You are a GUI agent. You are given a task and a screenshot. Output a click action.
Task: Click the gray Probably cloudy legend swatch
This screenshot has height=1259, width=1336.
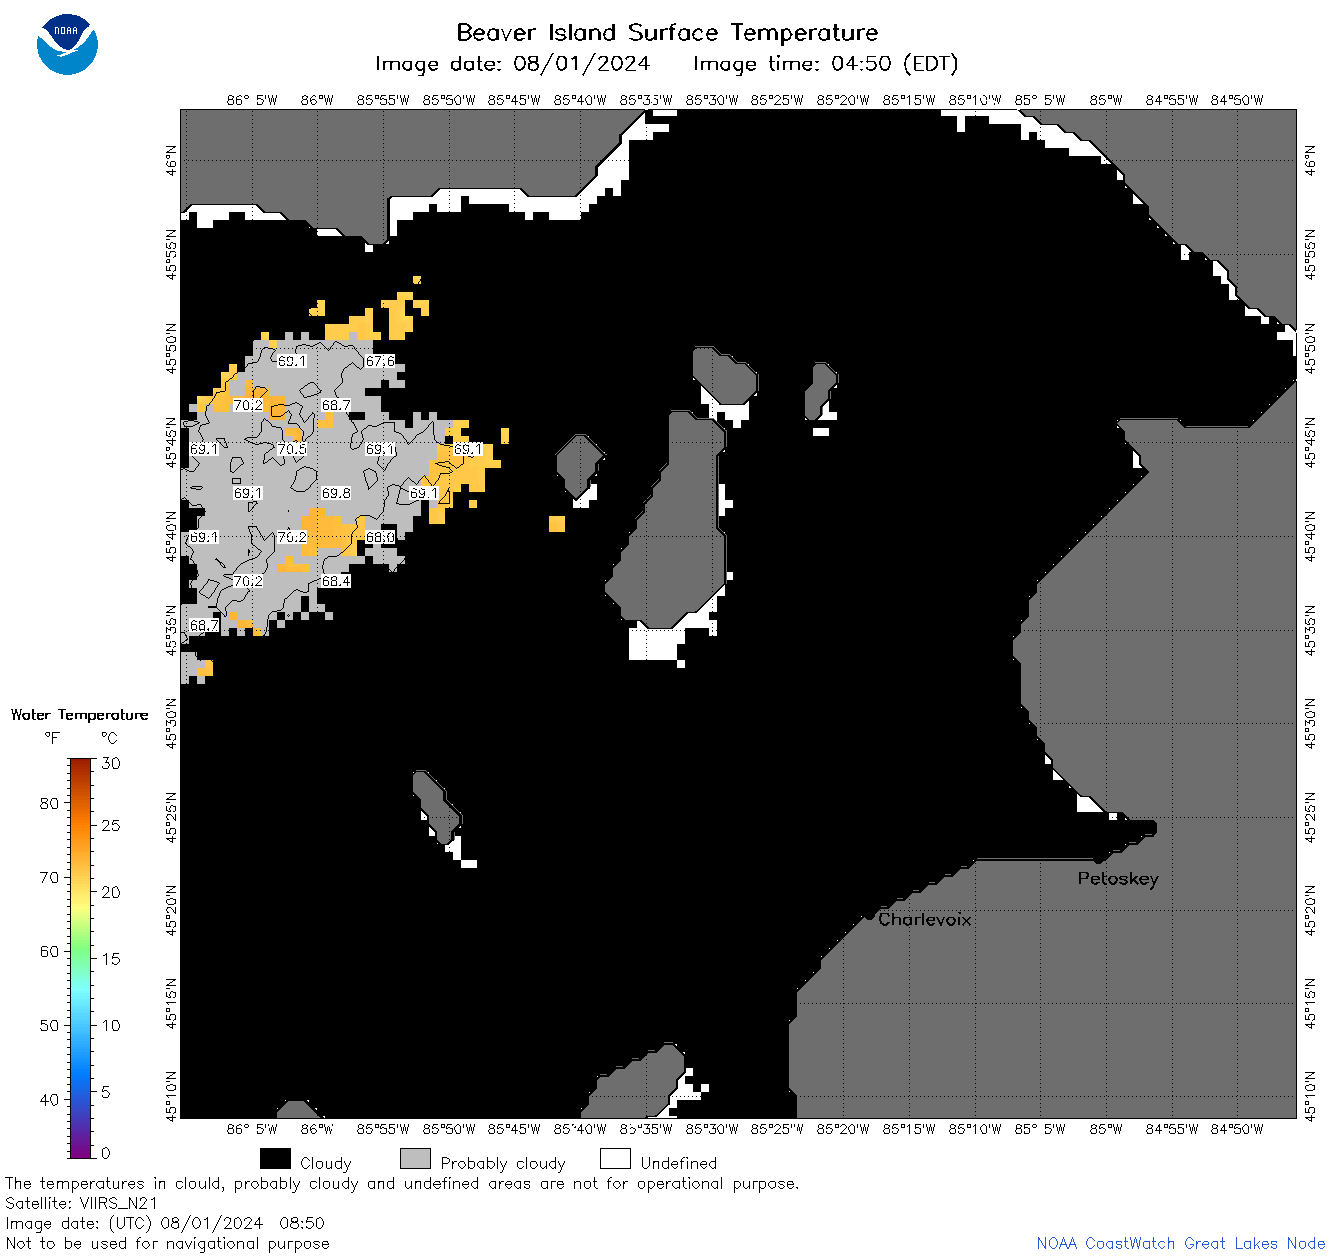coord(415,1159)
